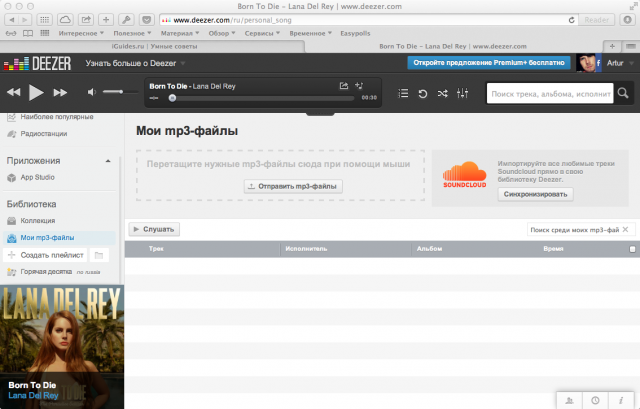The image size is (640, 409).
Task: Open the Easypolls bookmark
Action: (x=355, y=33)
